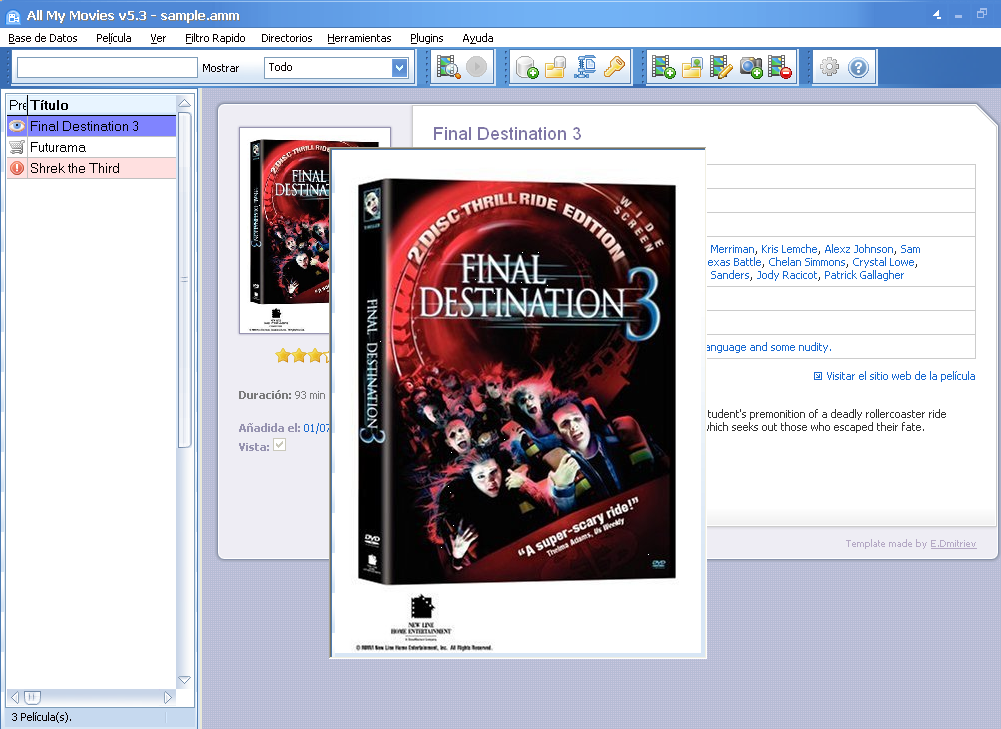Open the Plugins menu

pos(426,38)
